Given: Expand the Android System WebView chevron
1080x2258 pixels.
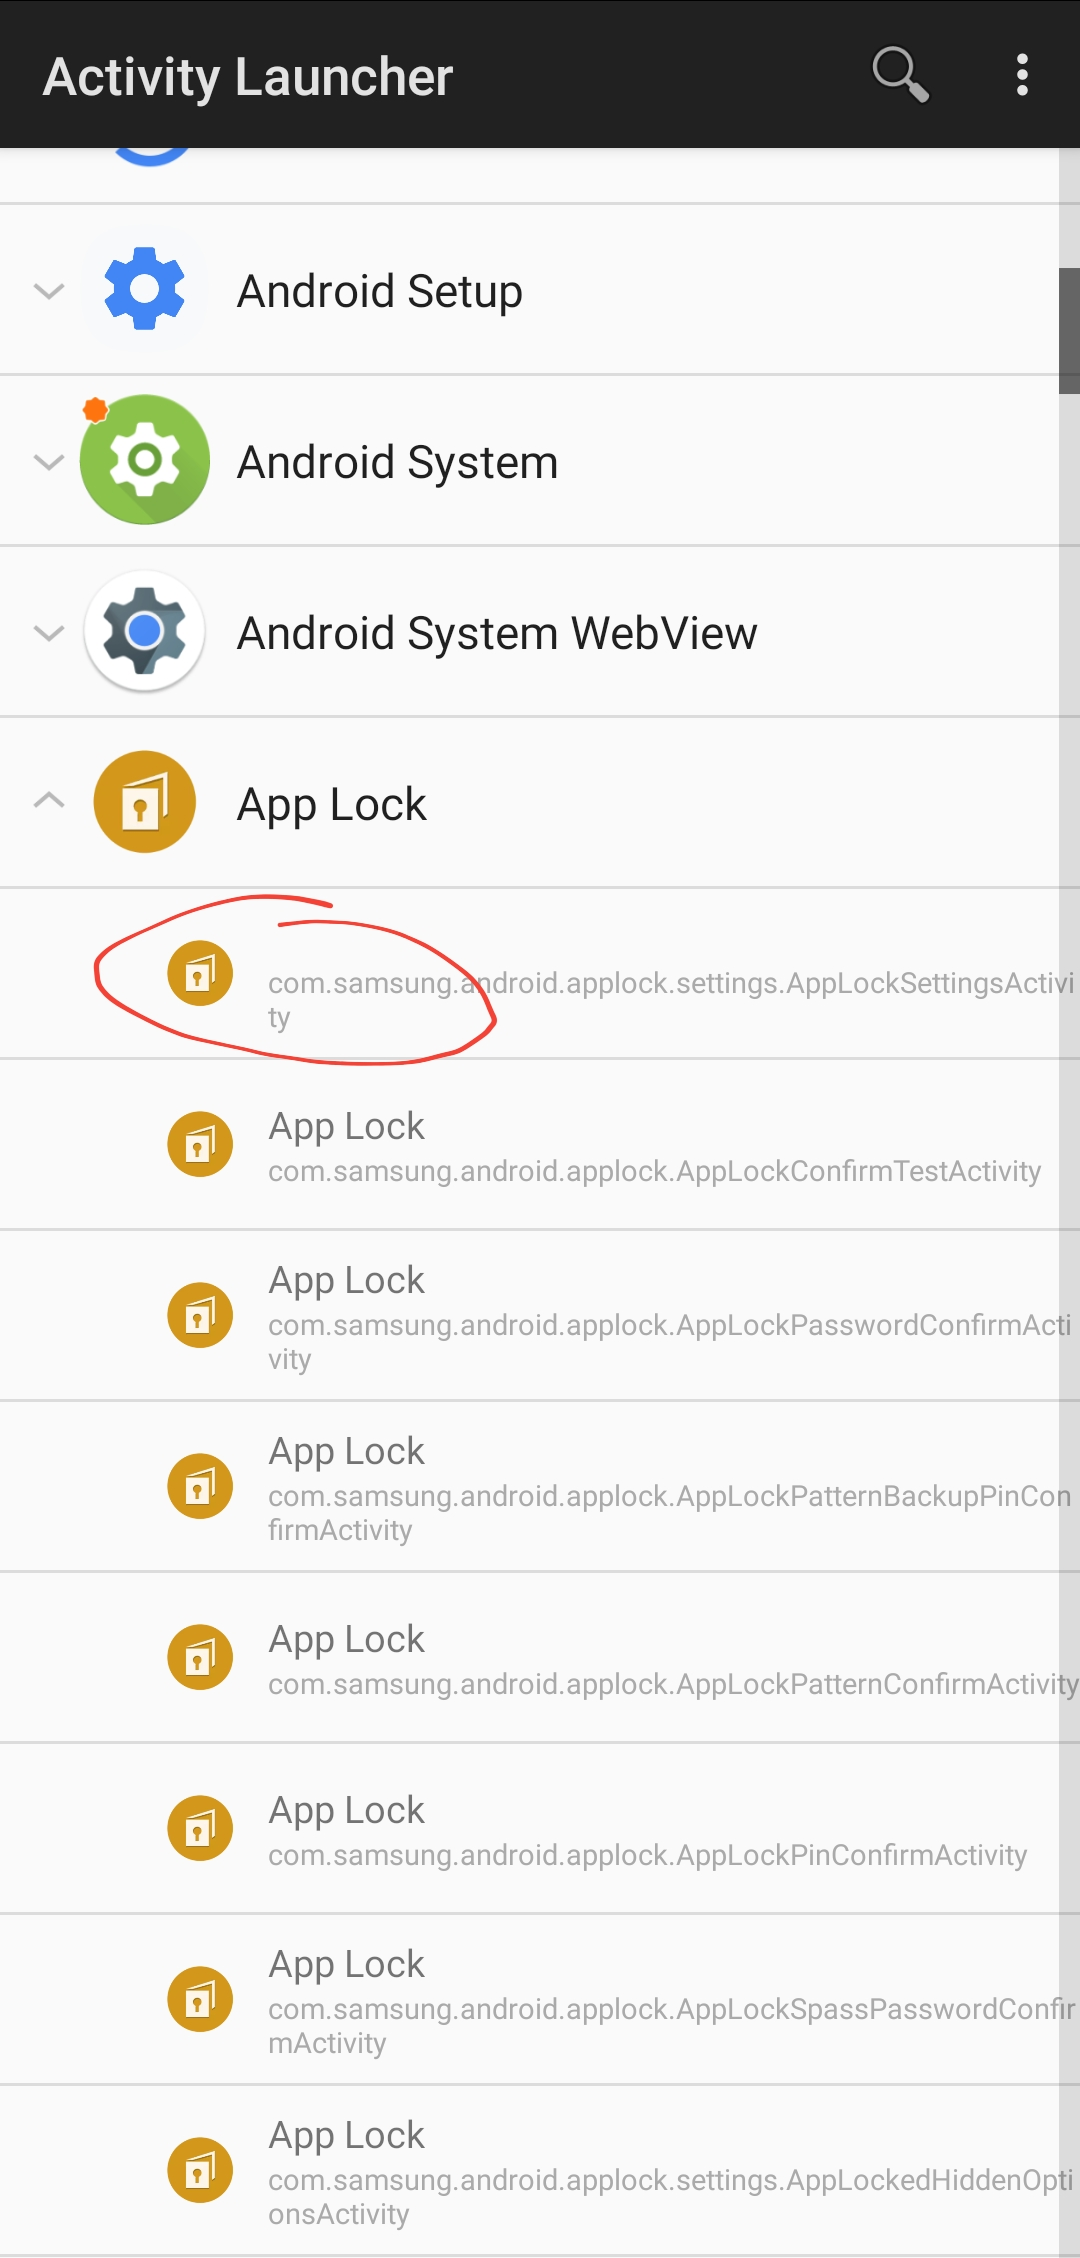Looking at the screenshot, I should coord(49,633).
